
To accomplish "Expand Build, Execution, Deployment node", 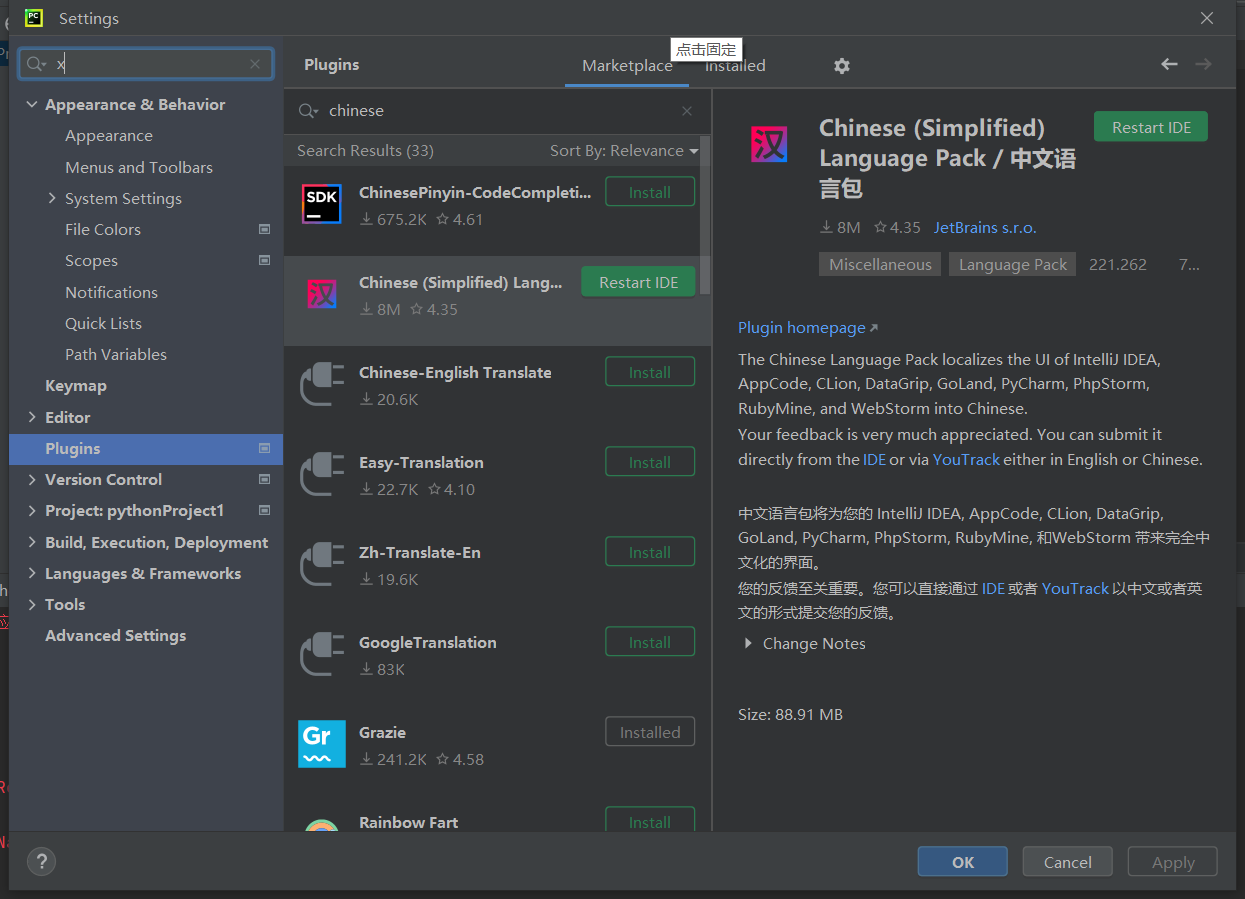I will coord(32,542).
